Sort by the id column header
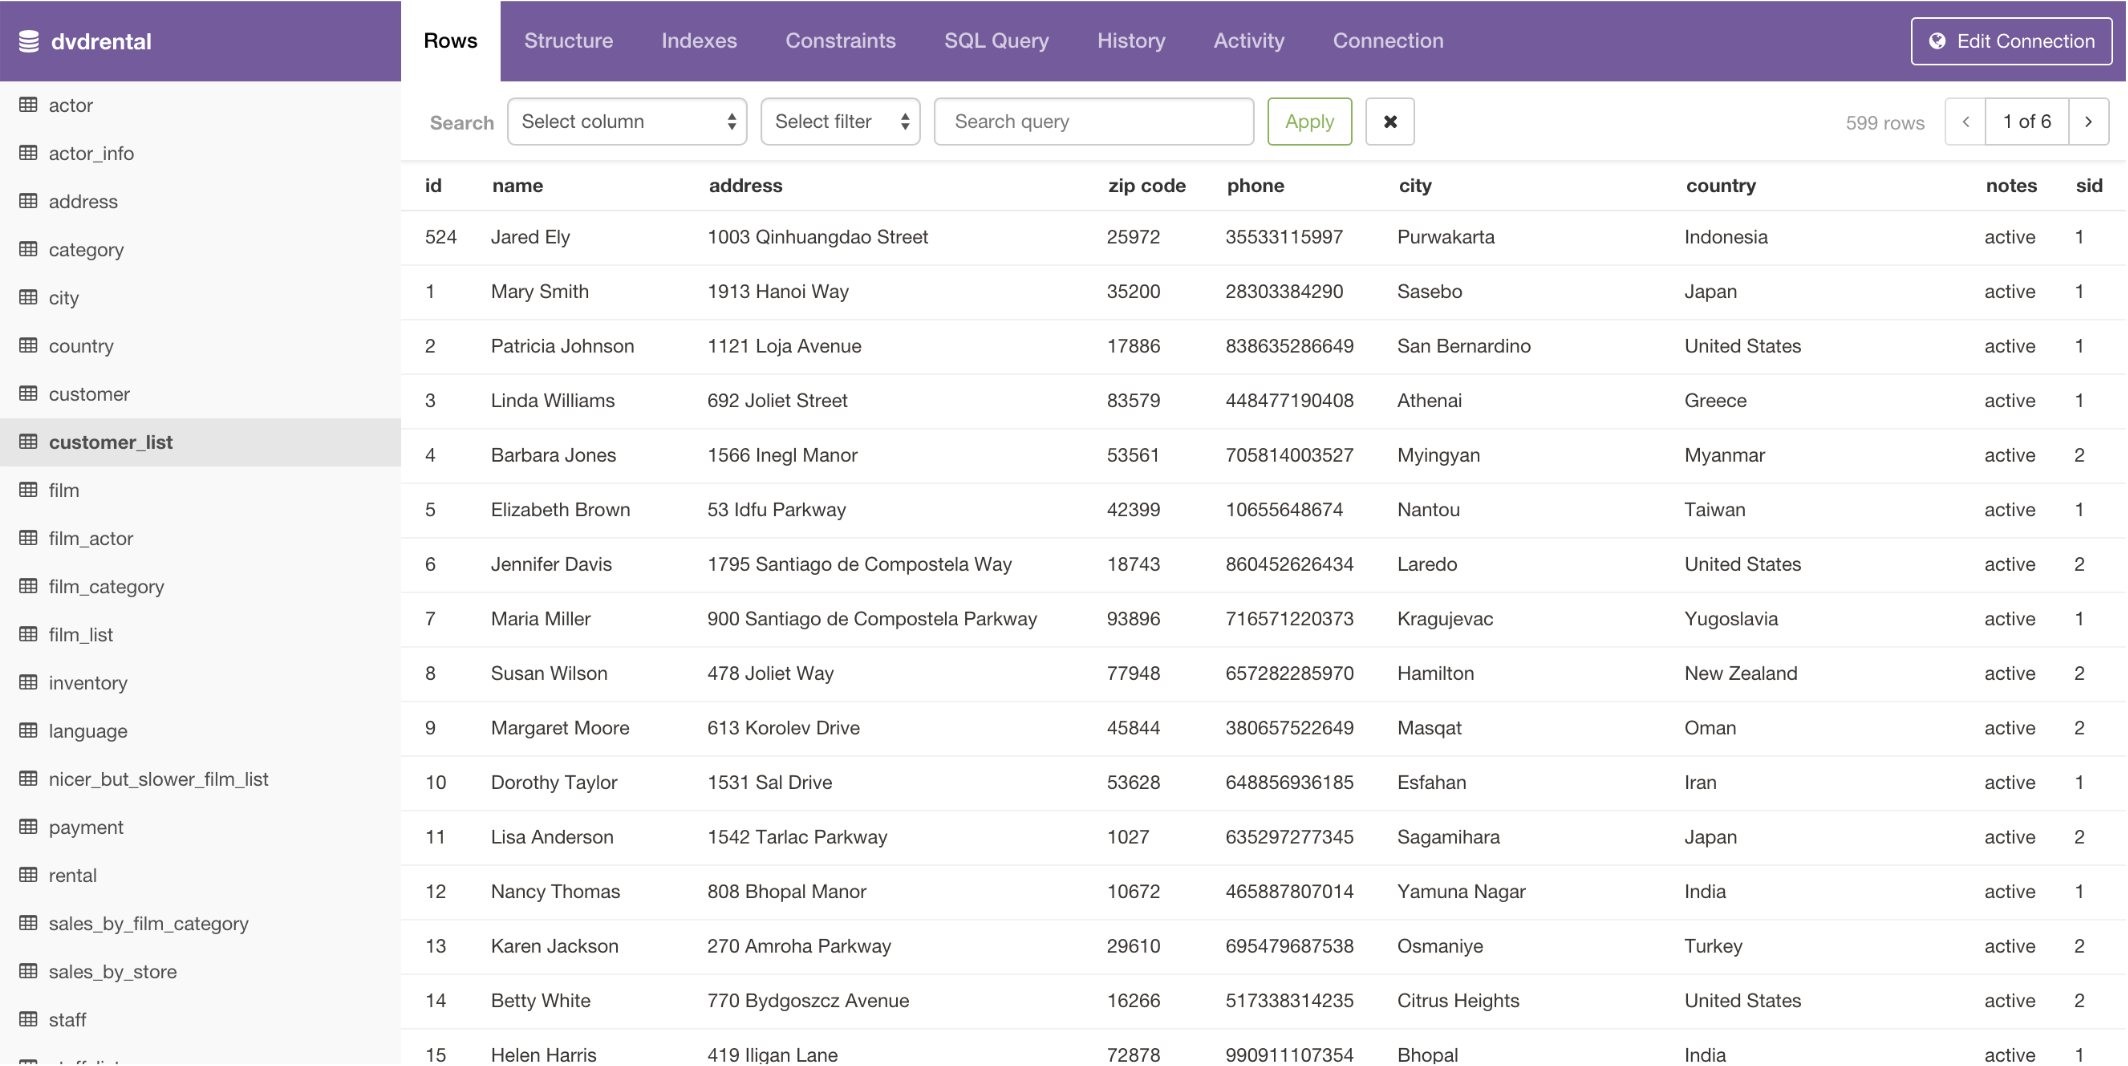Viewport: 2128px width, 1066px height. pyautogui.click(x=433, y=185)
